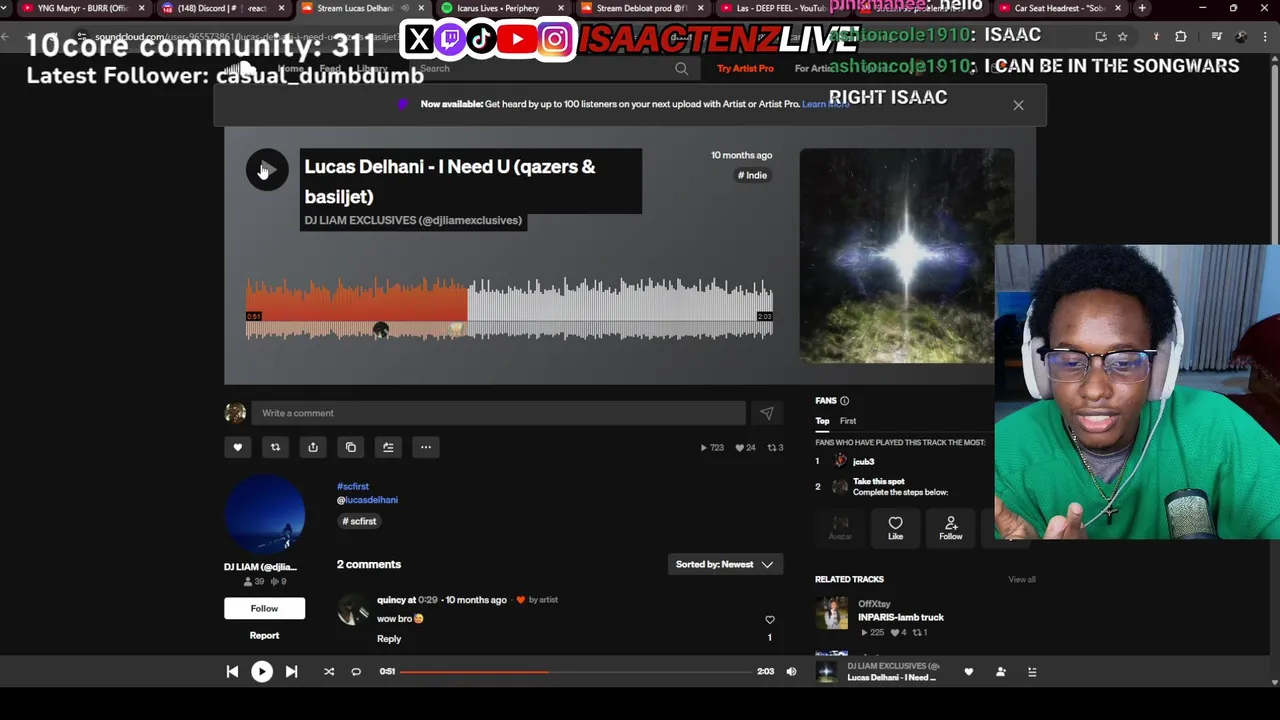This screenshot has width=1280, height=720.
Task: Skip to next track in bottom player
Action: point(291,672)
